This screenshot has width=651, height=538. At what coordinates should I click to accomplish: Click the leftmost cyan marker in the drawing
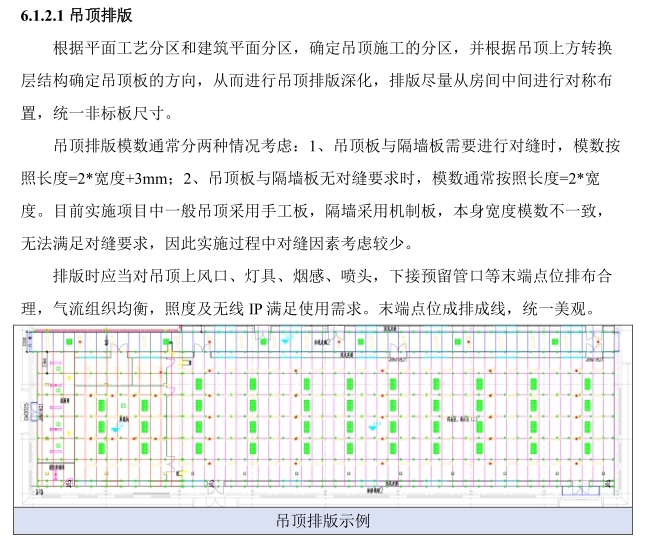[x=116, y=429]
